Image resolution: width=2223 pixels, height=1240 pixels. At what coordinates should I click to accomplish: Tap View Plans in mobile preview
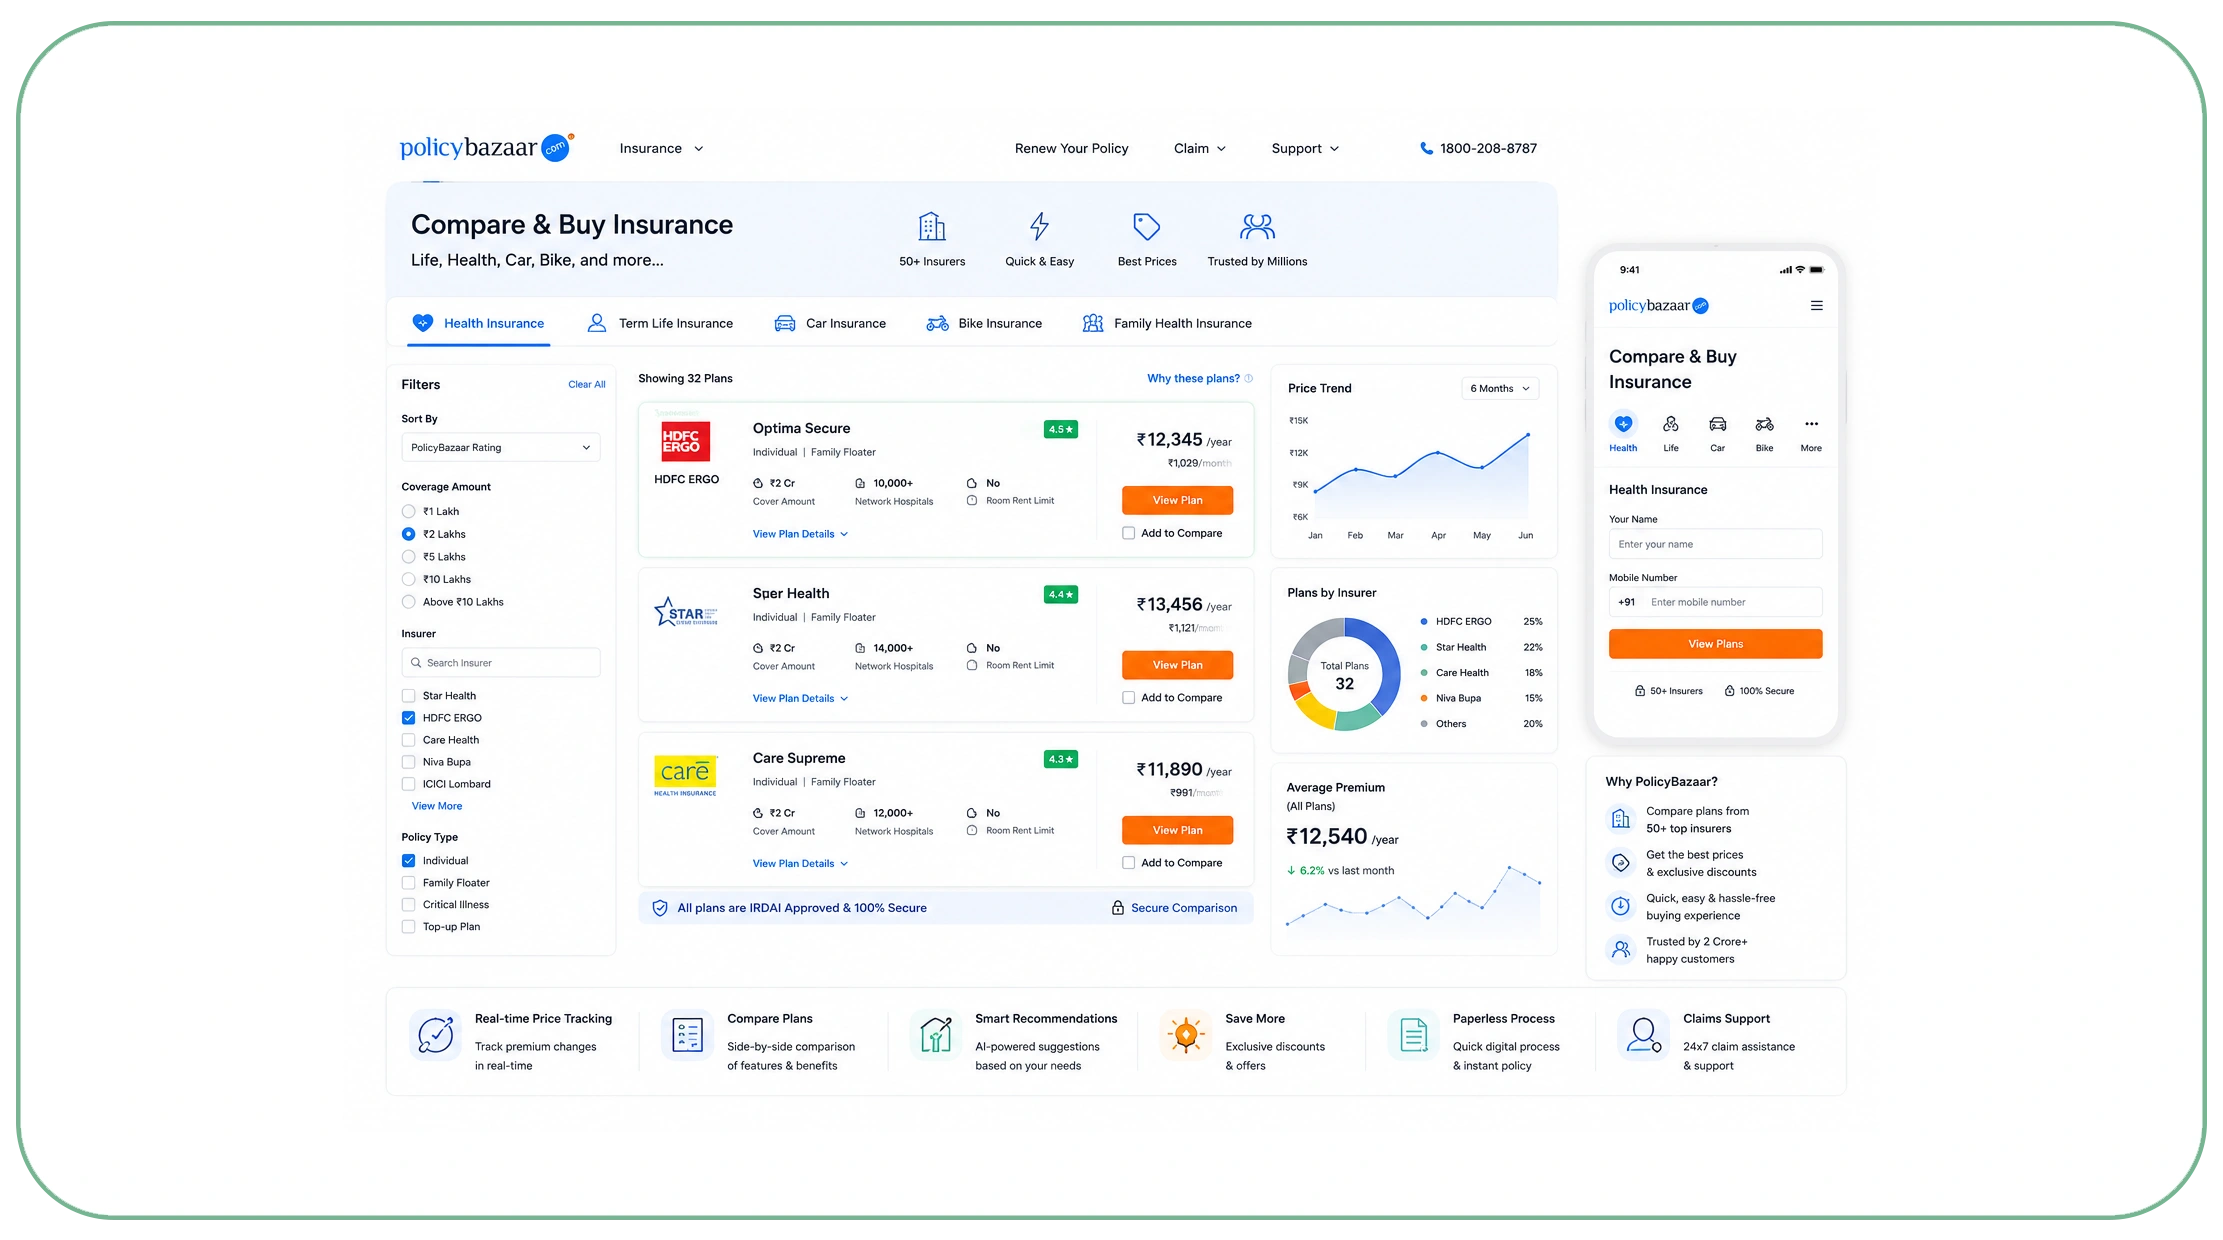pyautogui.click(x=1715, y=644)
